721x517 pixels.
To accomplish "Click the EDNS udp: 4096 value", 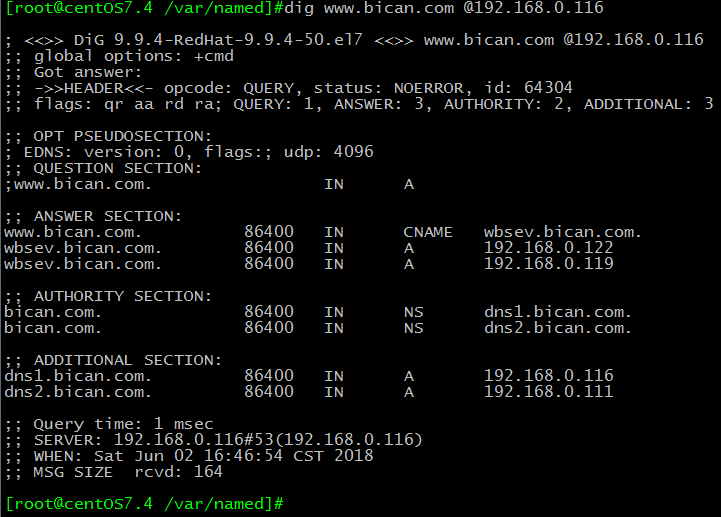I will (x=329, y=152).
